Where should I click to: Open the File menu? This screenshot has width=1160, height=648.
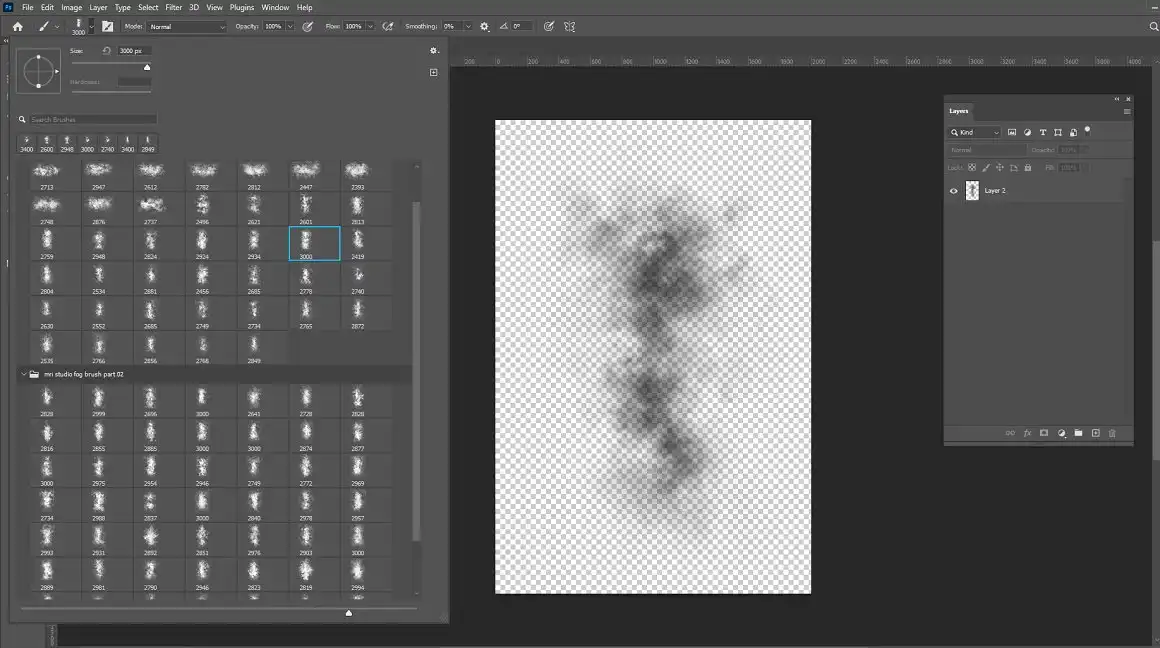(27, 7)
